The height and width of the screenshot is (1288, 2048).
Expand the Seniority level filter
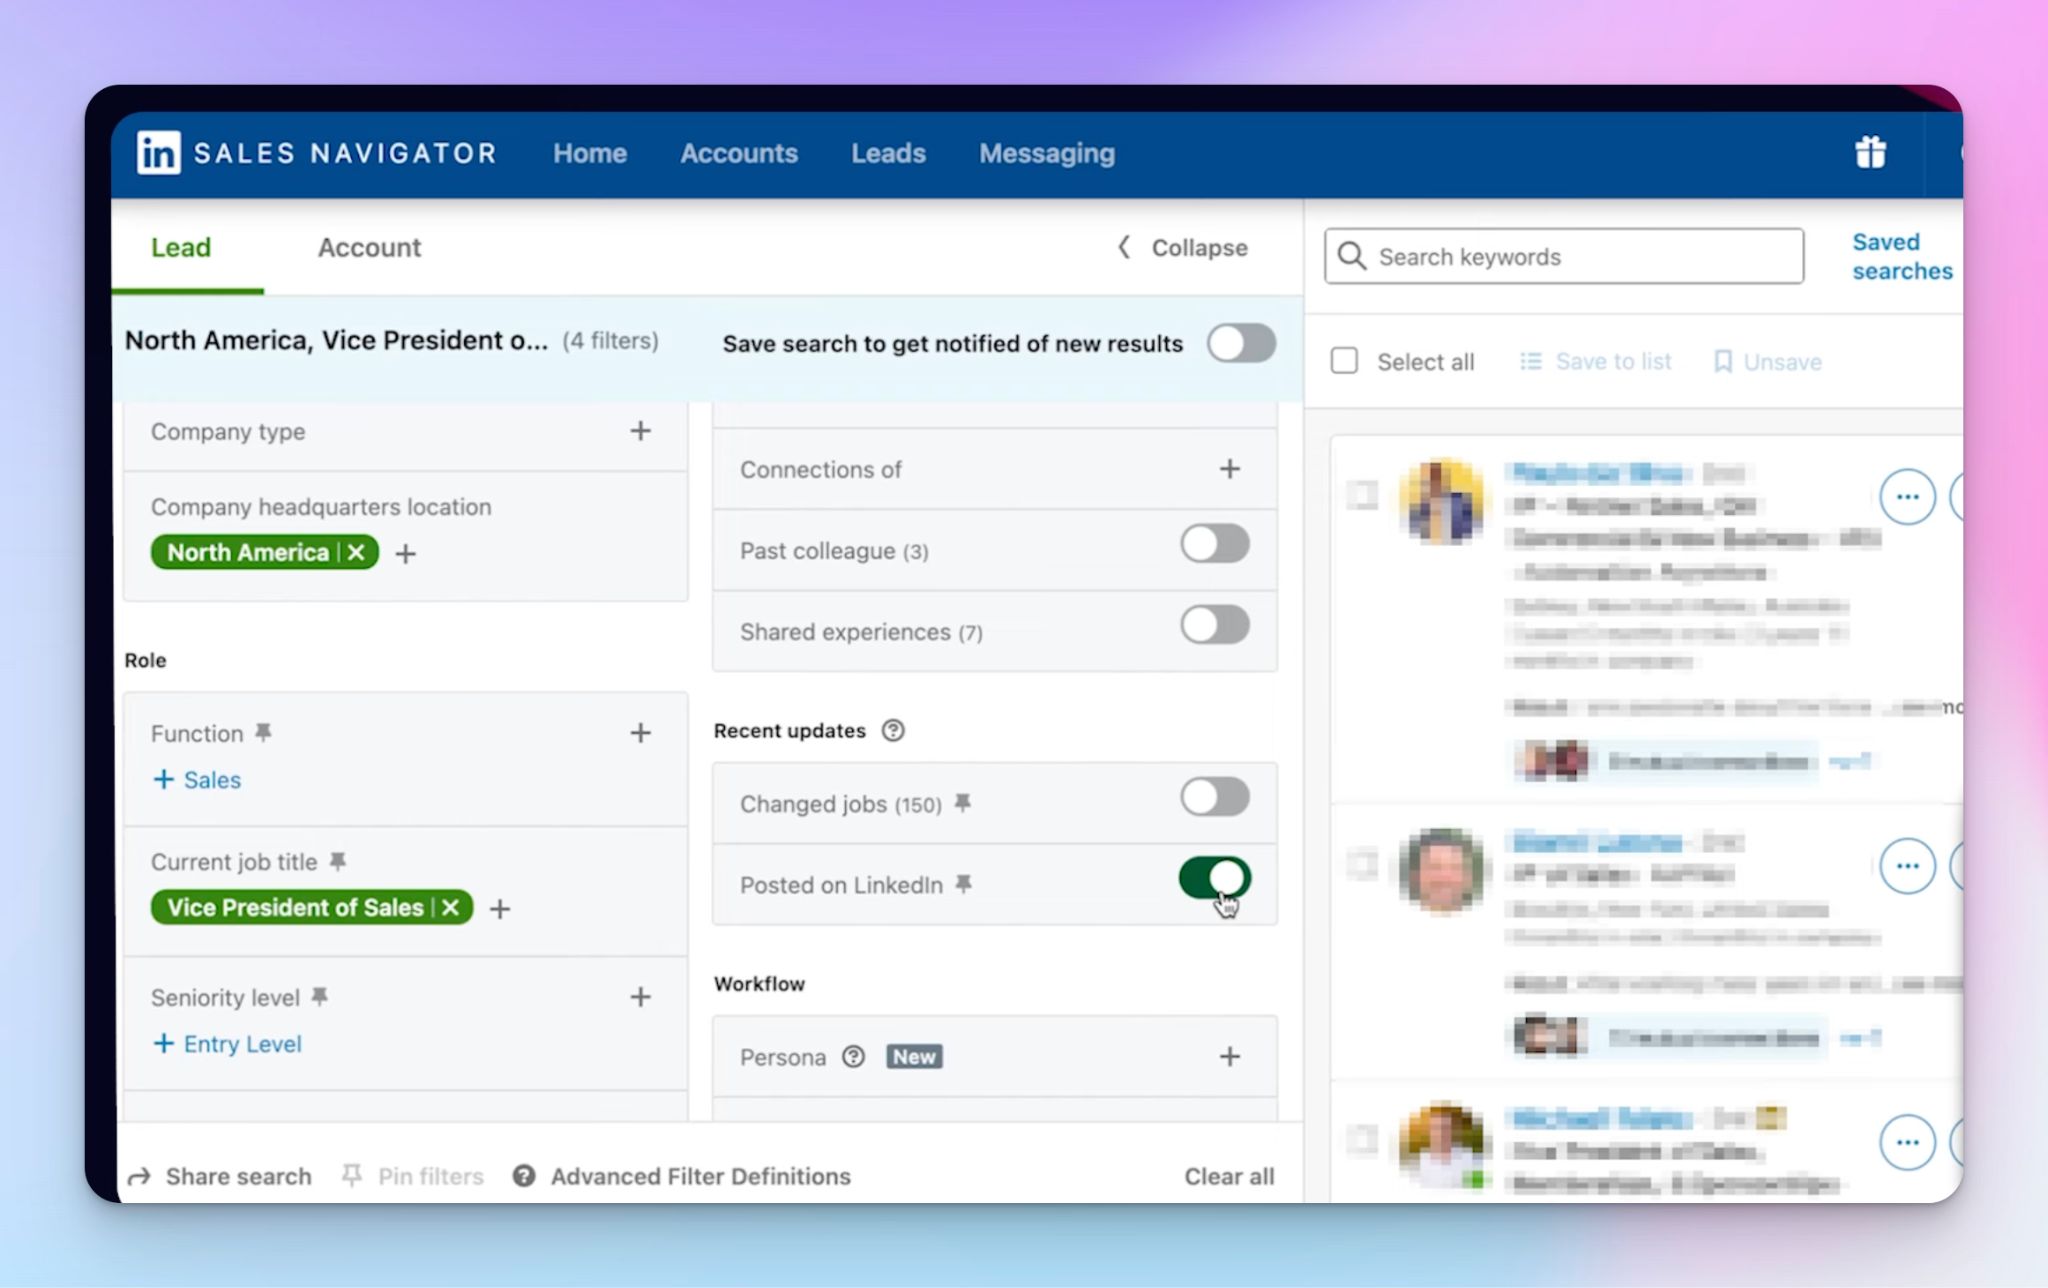pos(640,997)
